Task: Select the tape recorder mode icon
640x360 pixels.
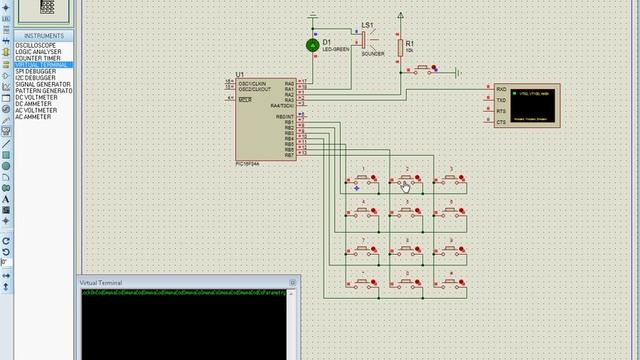Action: pyautogui.click(x=6, y=98)
